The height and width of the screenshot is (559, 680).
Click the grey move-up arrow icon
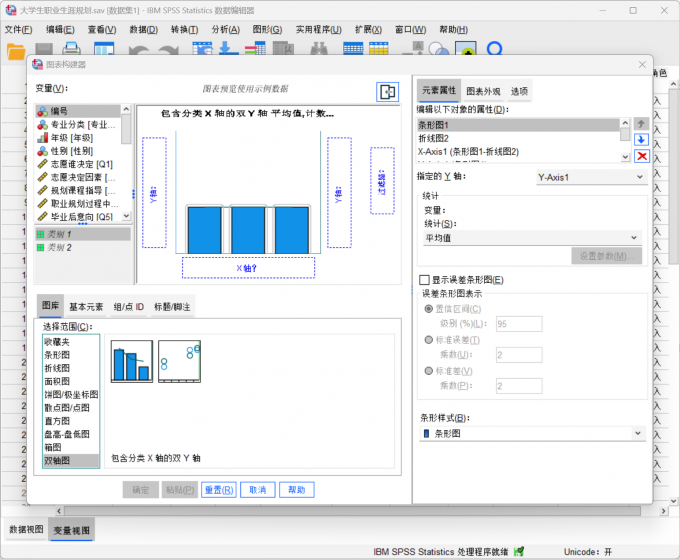click(x=641, y=123)
